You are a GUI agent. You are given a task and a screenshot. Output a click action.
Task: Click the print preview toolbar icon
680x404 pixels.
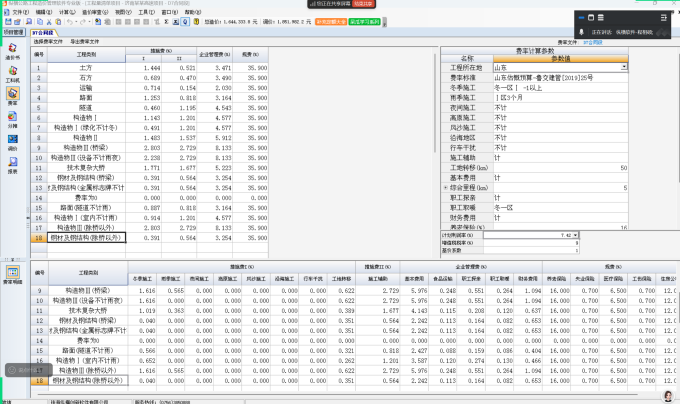[x=29, y=22]
